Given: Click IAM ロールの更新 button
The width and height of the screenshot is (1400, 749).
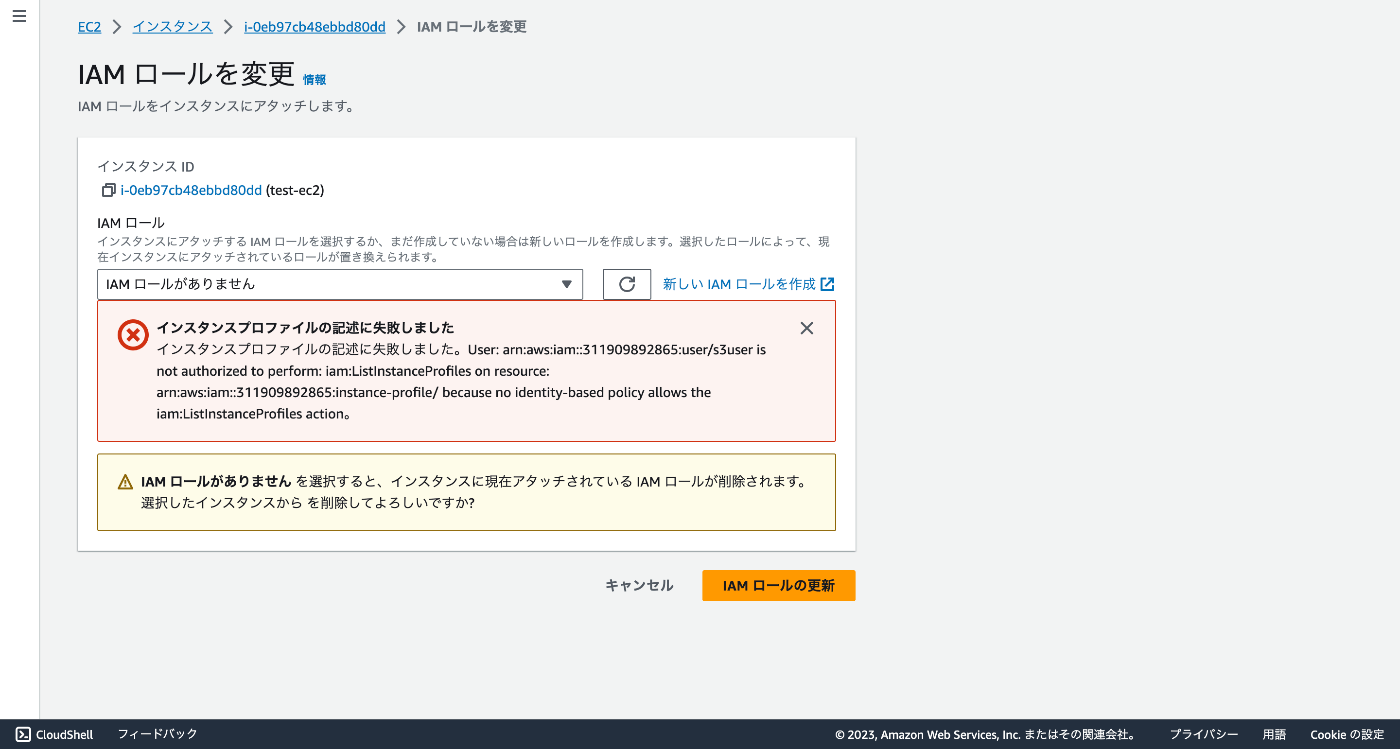Looking at the screenshot, I should (x=779, y=585).
